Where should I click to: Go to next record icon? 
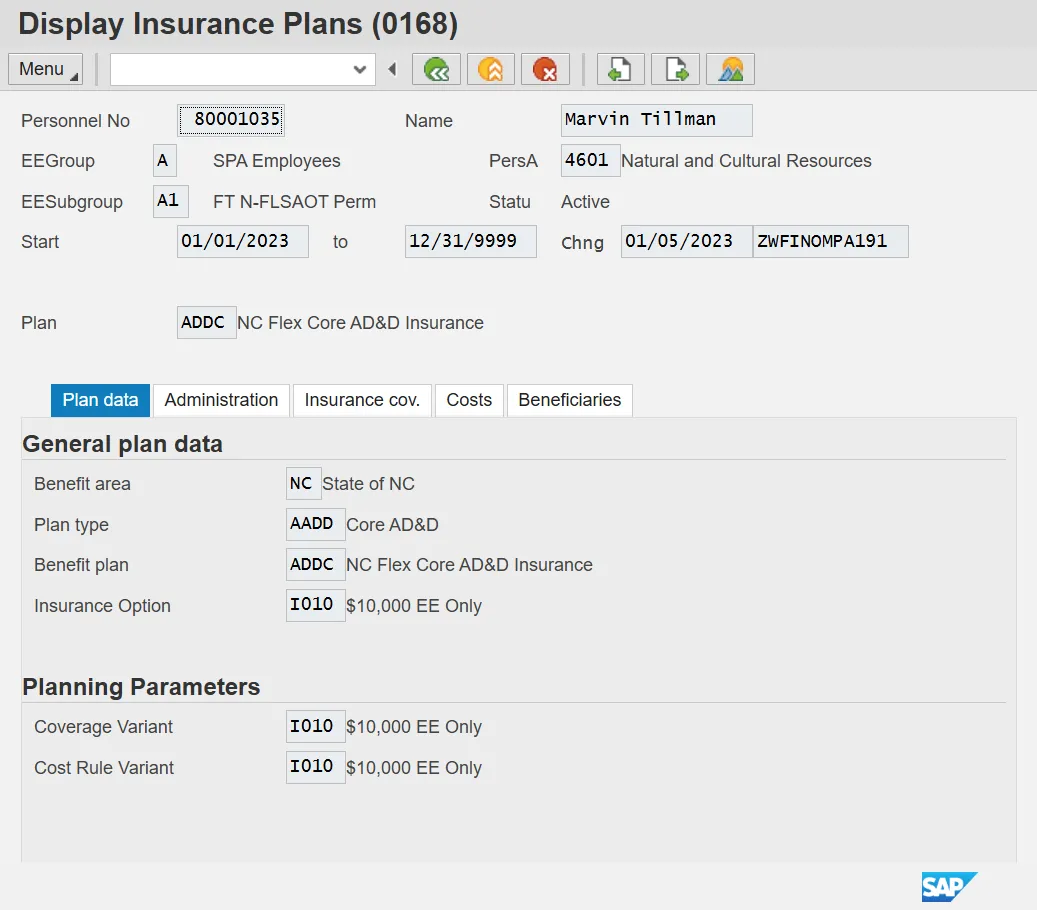click(675, 69)
